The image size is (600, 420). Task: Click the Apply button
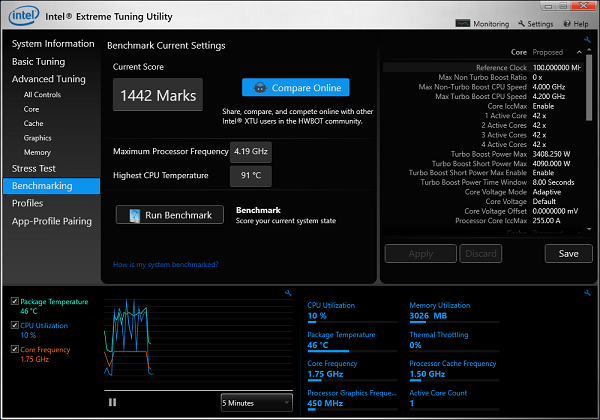coord(421,254)
